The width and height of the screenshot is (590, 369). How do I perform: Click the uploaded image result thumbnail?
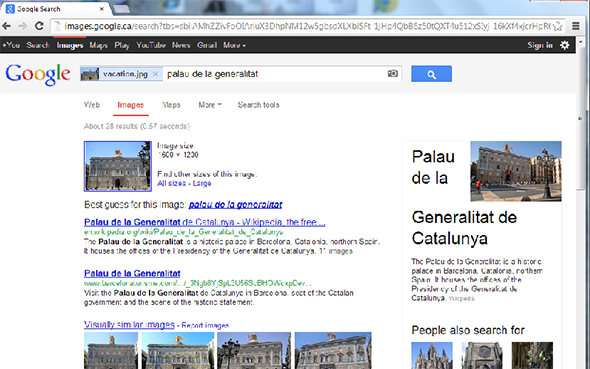(118, 166)
